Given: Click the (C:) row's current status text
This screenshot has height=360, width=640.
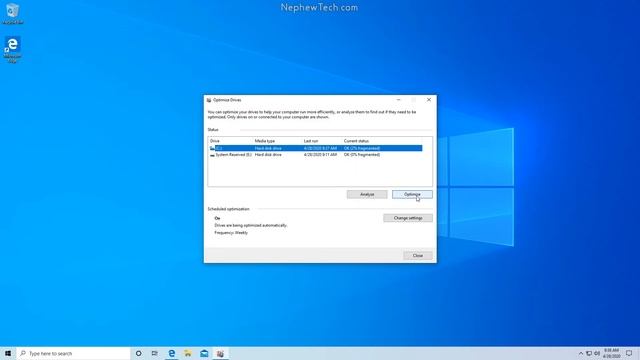Looking at the screenshot, I should [x=362, y=148].
